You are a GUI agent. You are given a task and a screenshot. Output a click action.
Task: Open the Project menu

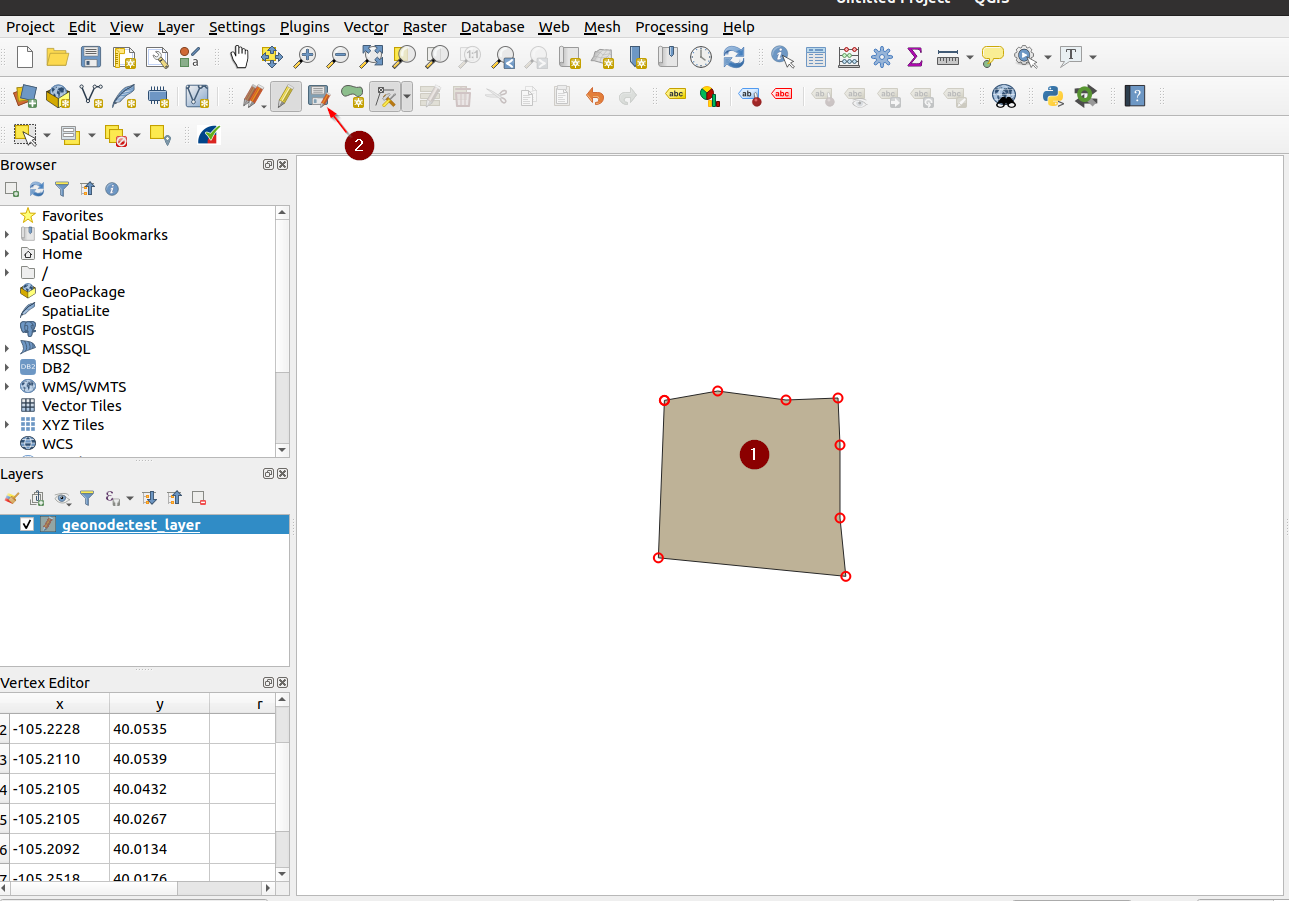(30, 27)
